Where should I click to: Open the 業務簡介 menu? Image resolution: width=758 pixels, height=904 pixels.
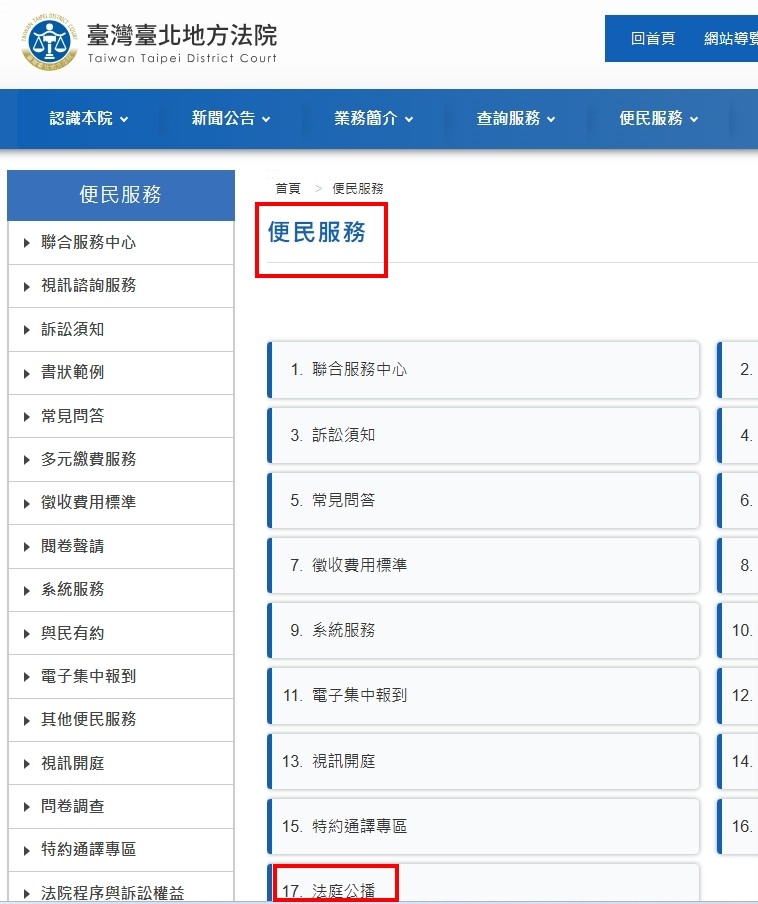pos(373,118)
